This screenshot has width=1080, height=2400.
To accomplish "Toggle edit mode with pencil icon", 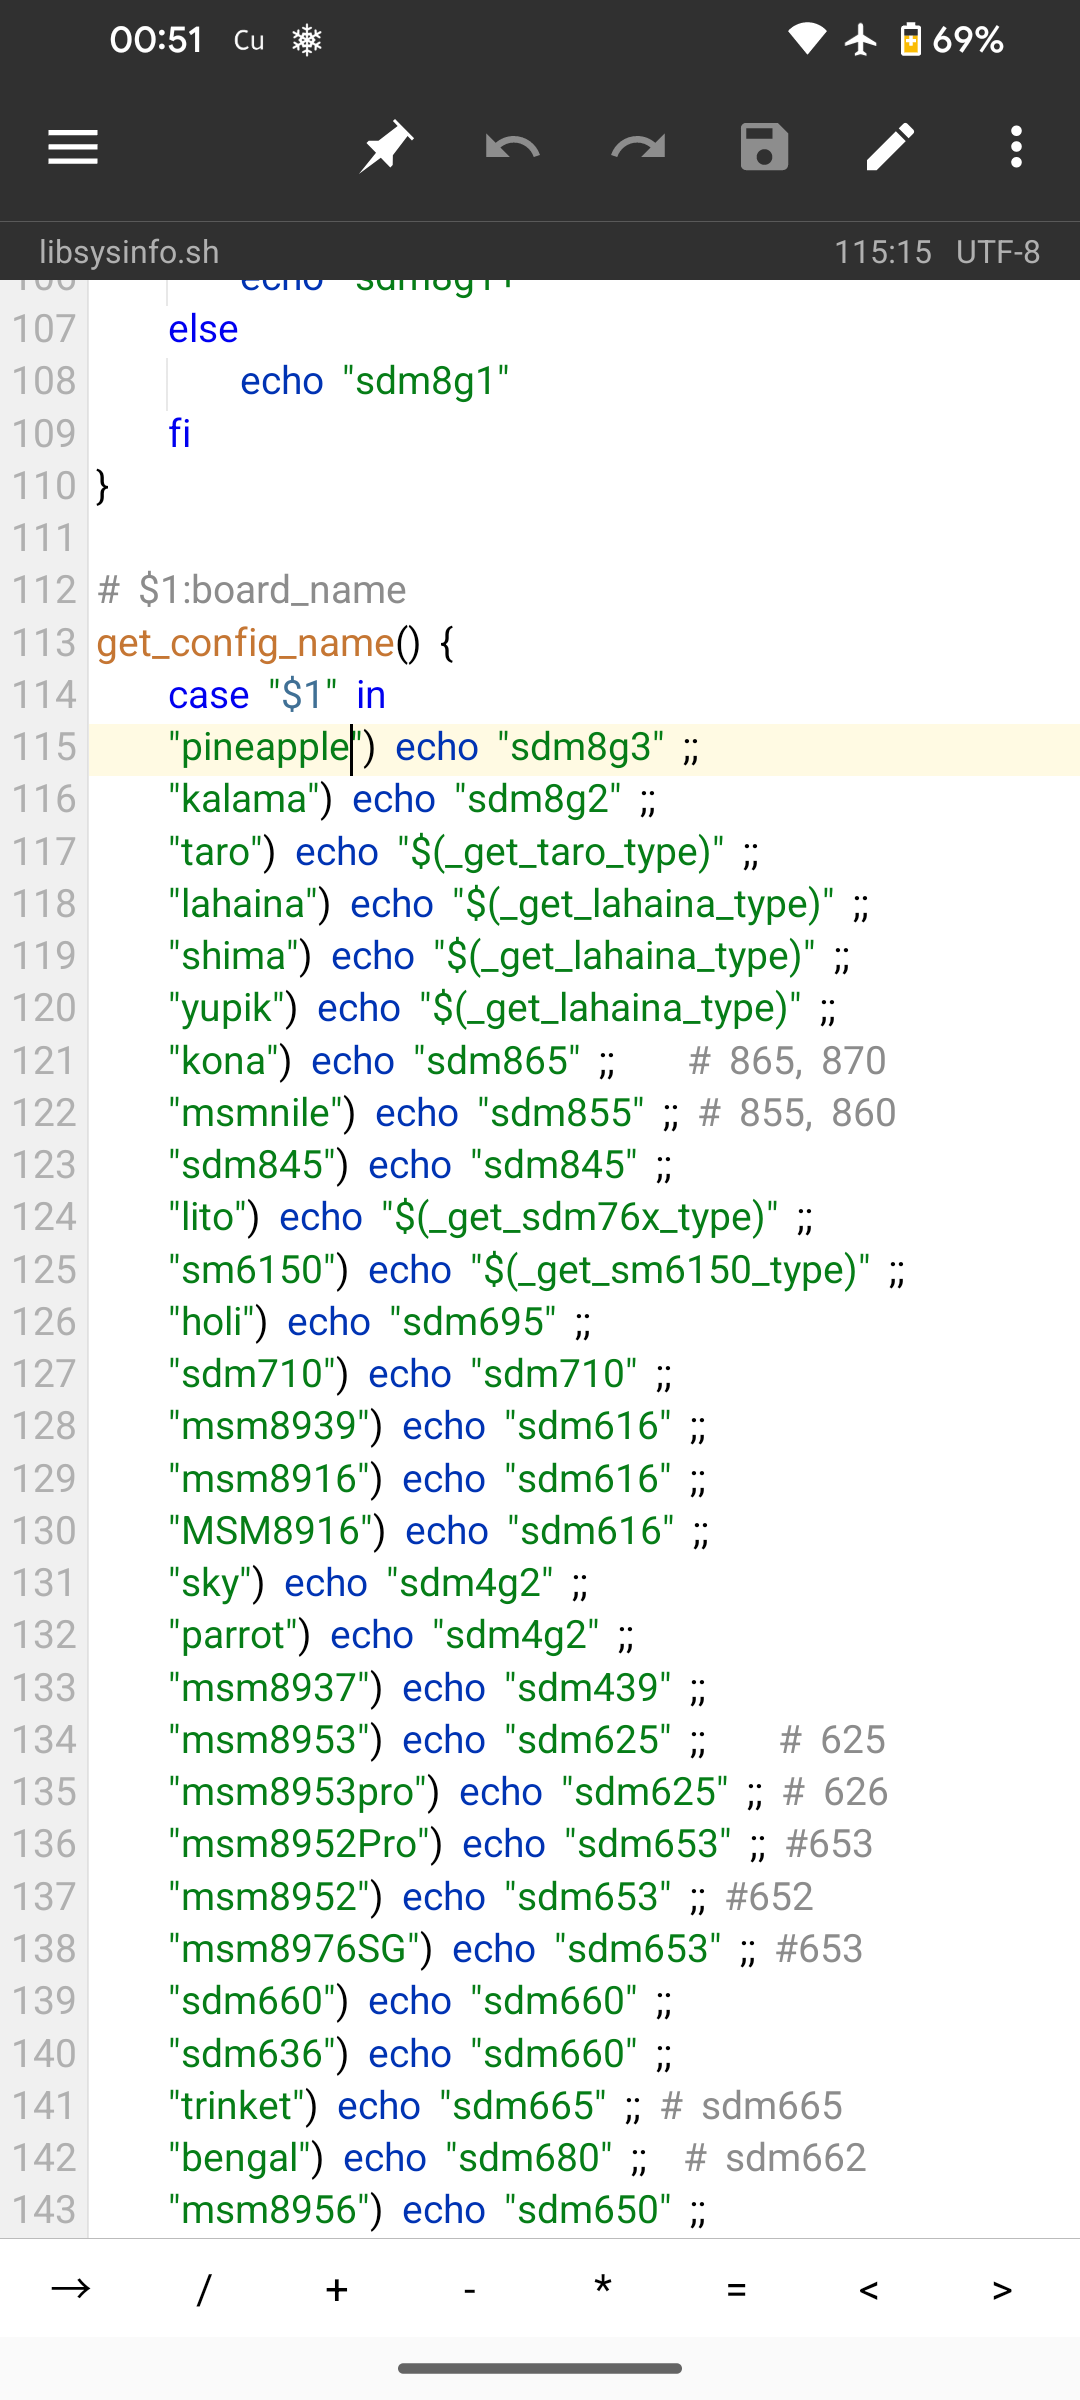I will point(890,148).
